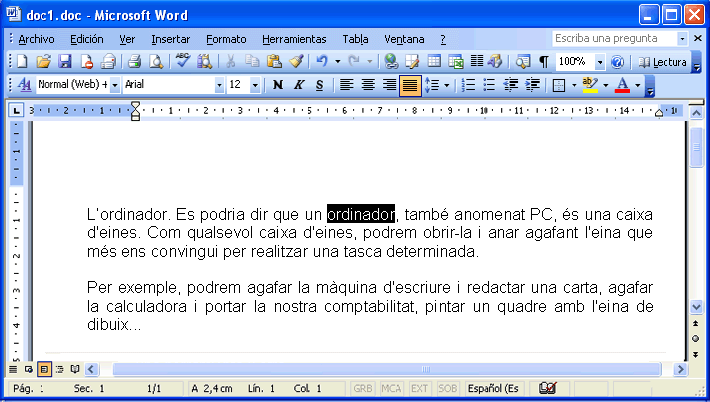Screen dimensions: 710x402
Task: Open the Archivo menu
Action: [x=36, y=39]
